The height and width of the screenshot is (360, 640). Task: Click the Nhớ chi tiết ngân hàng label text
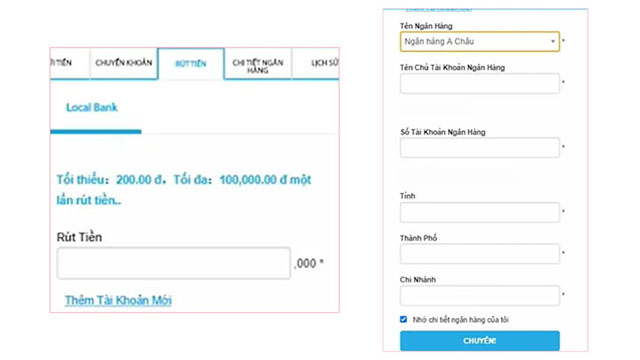(x=460, y=320)
